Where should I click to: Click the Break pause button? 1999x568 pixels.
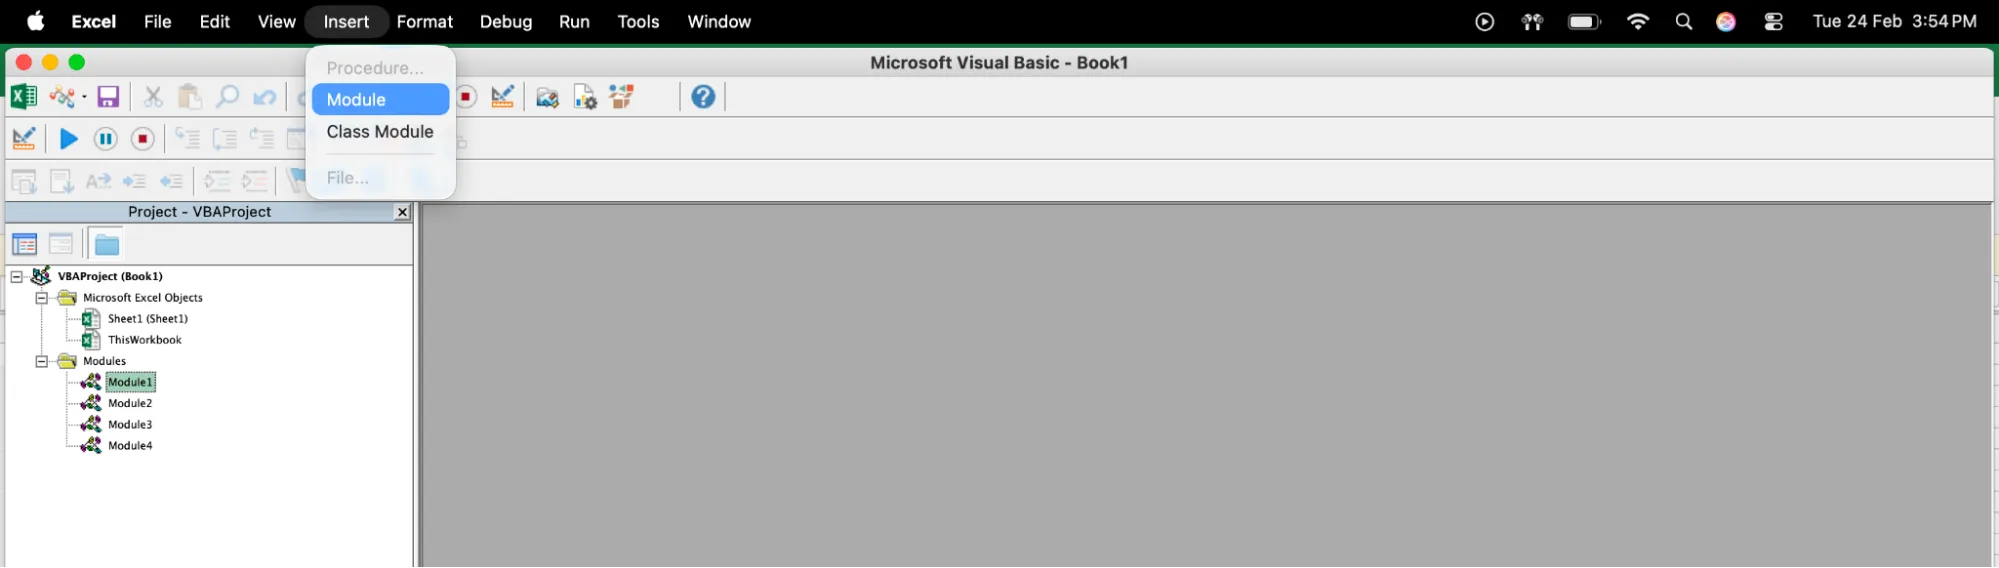click(105, 139)
